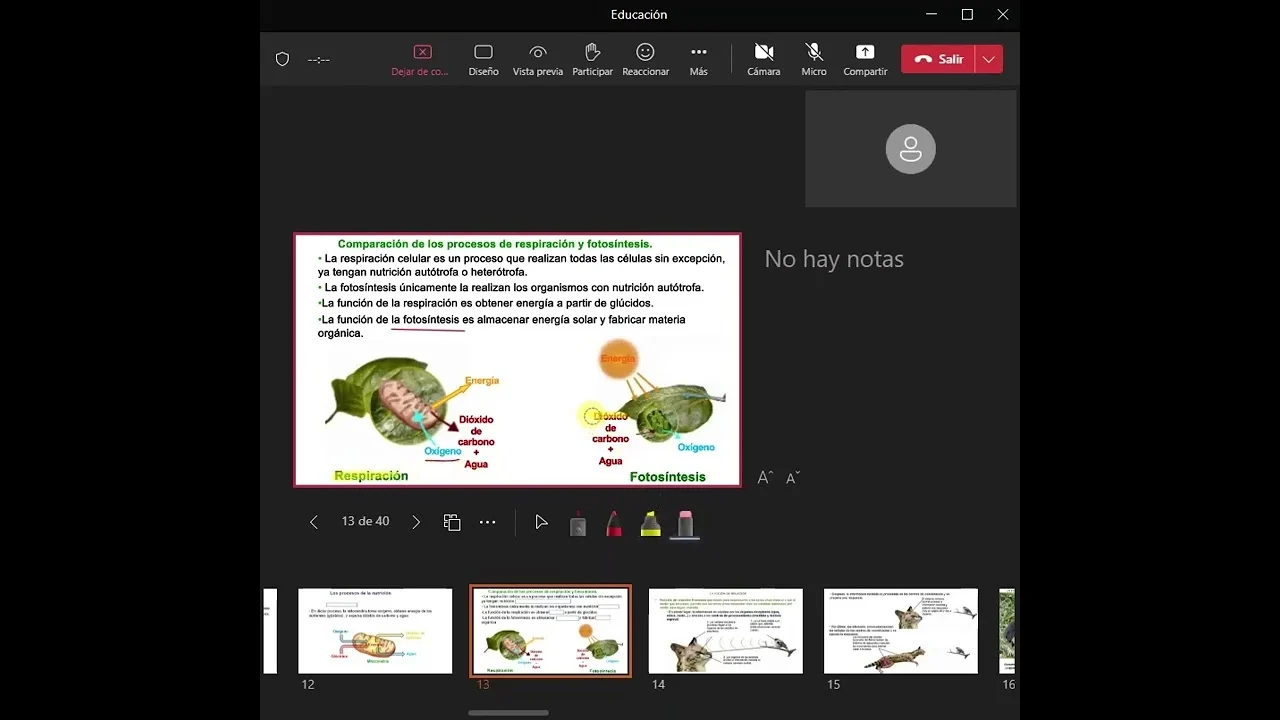Toggle the Cámara on
Screen dimensions: 1280x720
[x=764, y=59]
